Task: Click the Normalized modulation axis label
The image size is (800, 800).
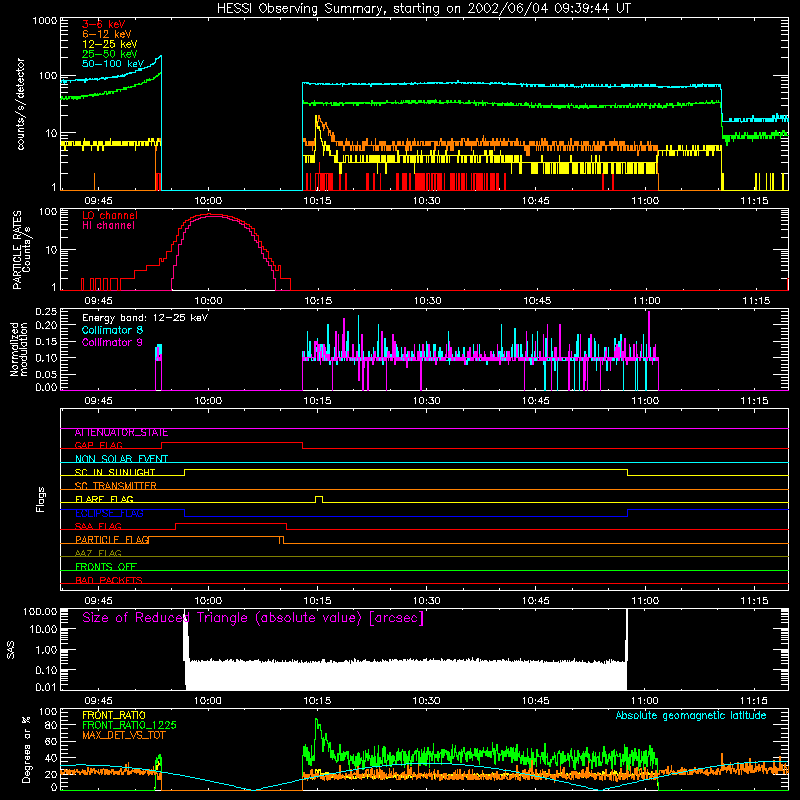Action: coord(19,349)
